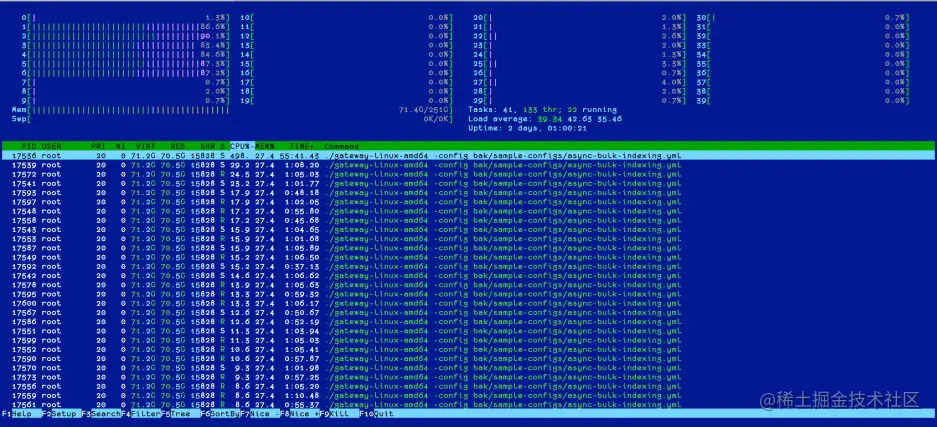The image size is (937, 427).
Task: Select the highlighted process row 17536
Action: (x=468, y=155)
